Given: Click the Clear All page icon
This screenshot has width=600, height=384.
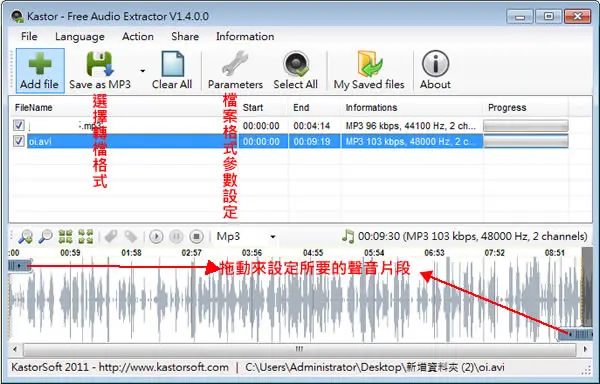Looking at the screenshot, I should pos(172,63).
